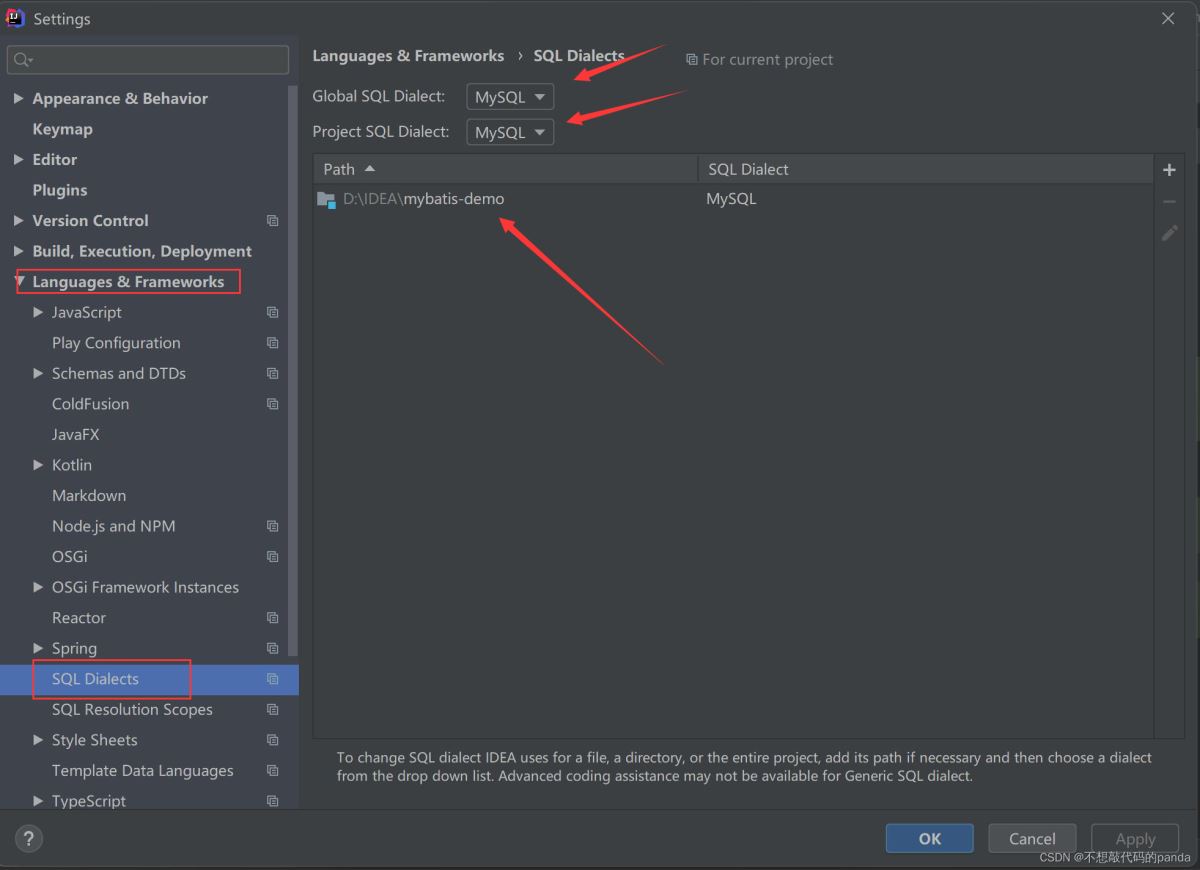Expand the Schemas and DTDs arrow
Viewport: 1200px width, 870px height.
[38, 374]
